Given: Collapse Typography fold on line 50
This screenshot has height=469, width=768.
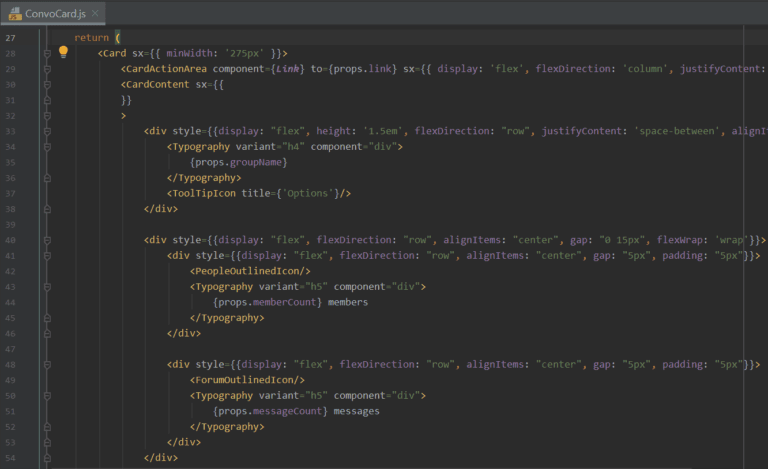Looking at the screenshot, I should [x=48, y=396].
